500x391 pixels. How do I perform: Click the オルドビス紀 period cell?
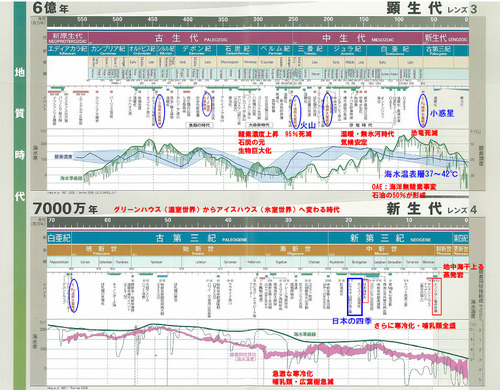pyautogui.click(x=142, y=50)
